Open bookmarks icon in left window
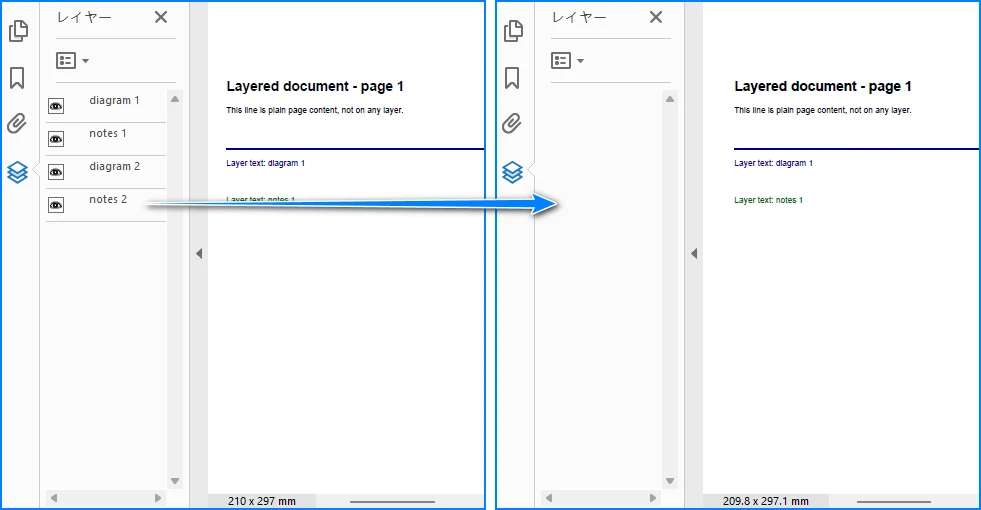Screen dimensions: 981x510 click(x=18, y=78)
